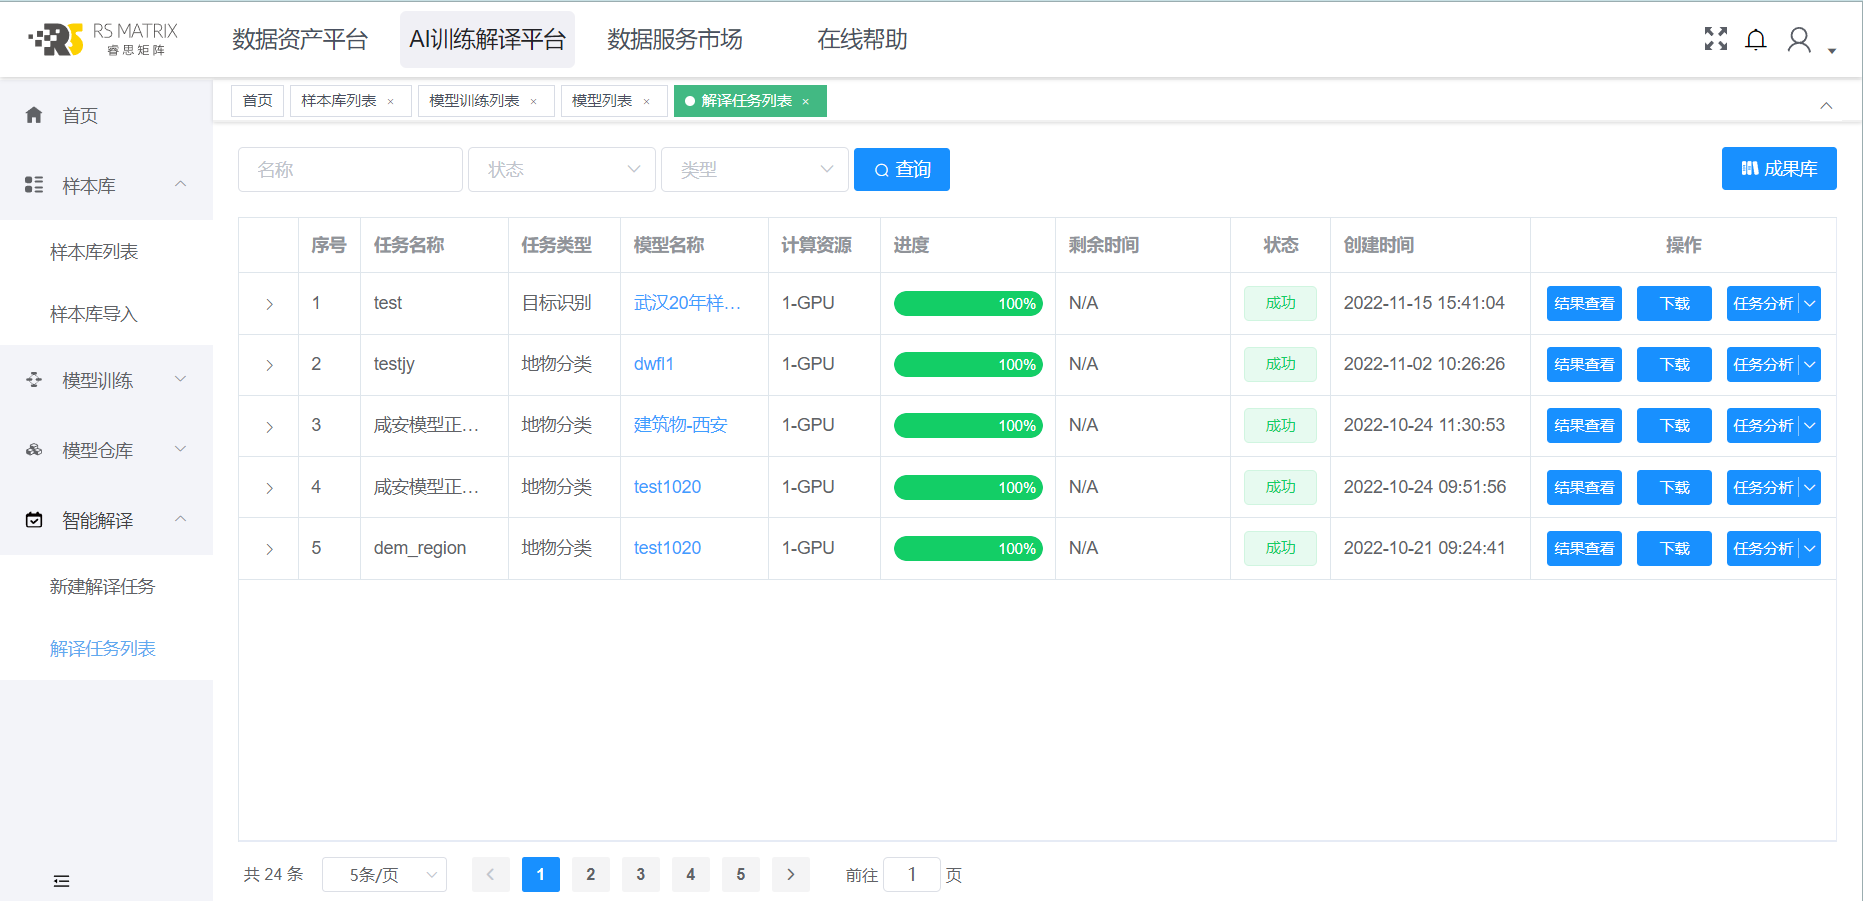Click the 查询 search button
This screenshot has height=901, width=1863.
coord(901,170)
